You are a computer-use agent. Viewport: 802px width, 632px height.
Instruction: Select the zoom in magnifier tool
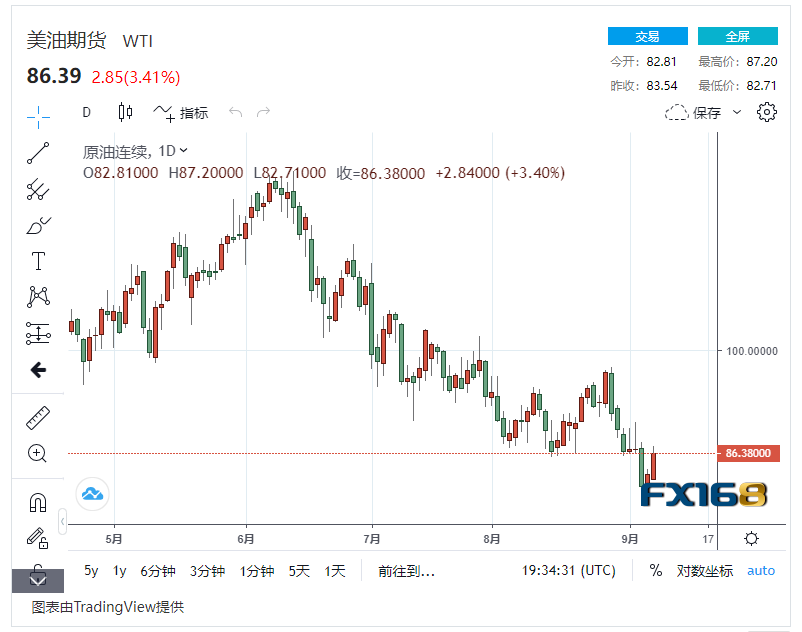37,454
